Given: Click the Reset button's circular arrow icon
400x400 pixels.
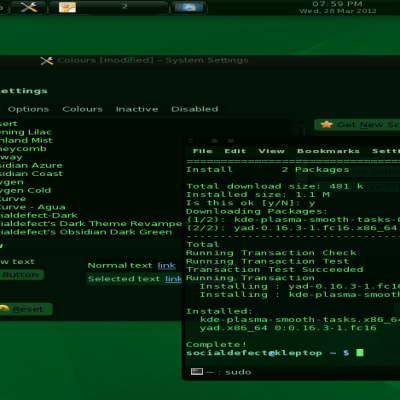Looking at the screenshot, I should coord(4,309).
